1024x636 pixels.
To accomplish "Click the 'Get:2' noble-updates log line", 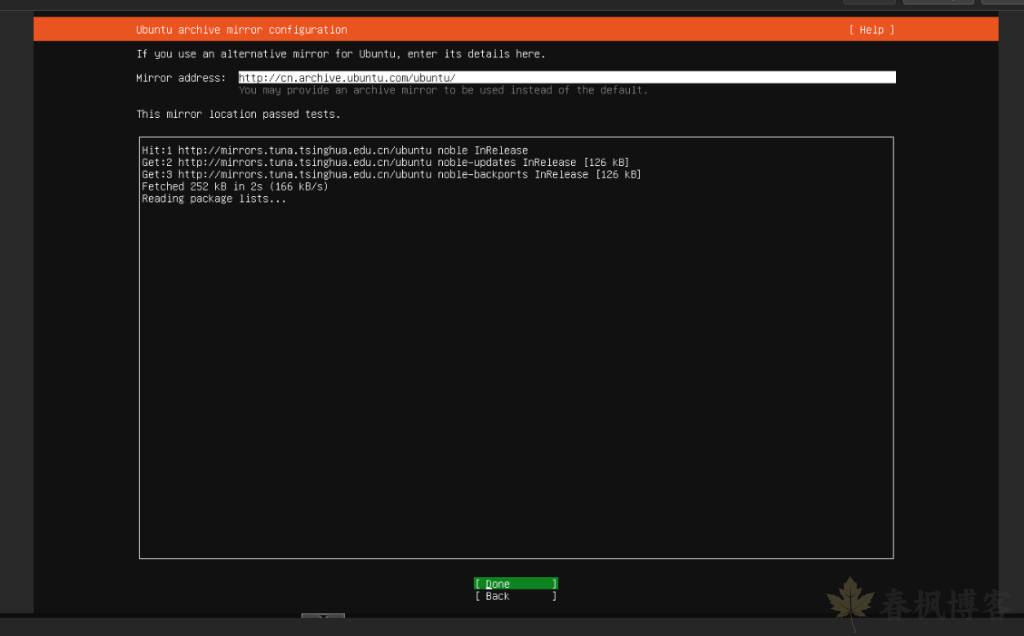I will tap(385, 163).
